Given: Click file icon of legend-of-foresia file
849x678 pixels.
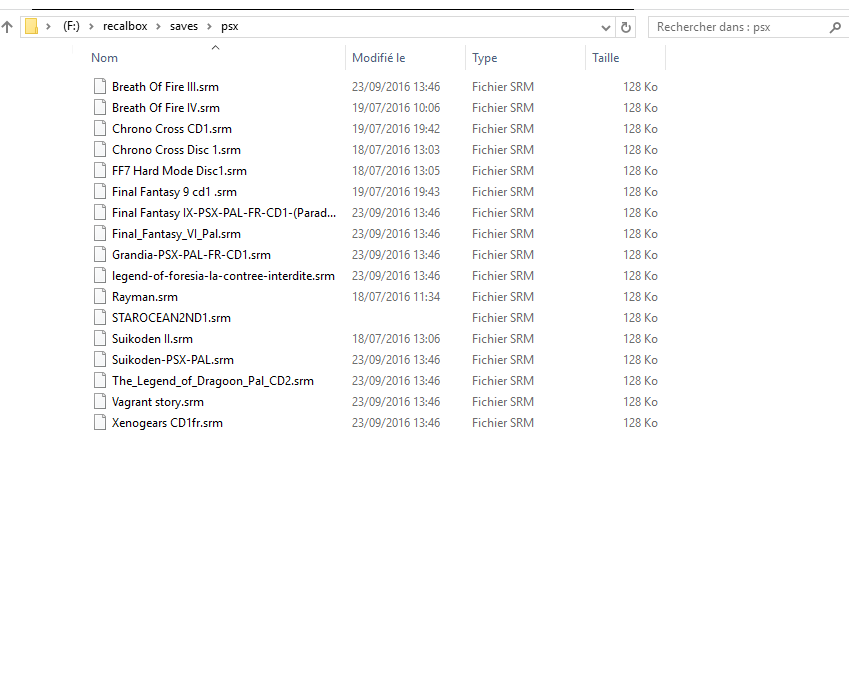Looking at the screenshot, I should [100, 276].
